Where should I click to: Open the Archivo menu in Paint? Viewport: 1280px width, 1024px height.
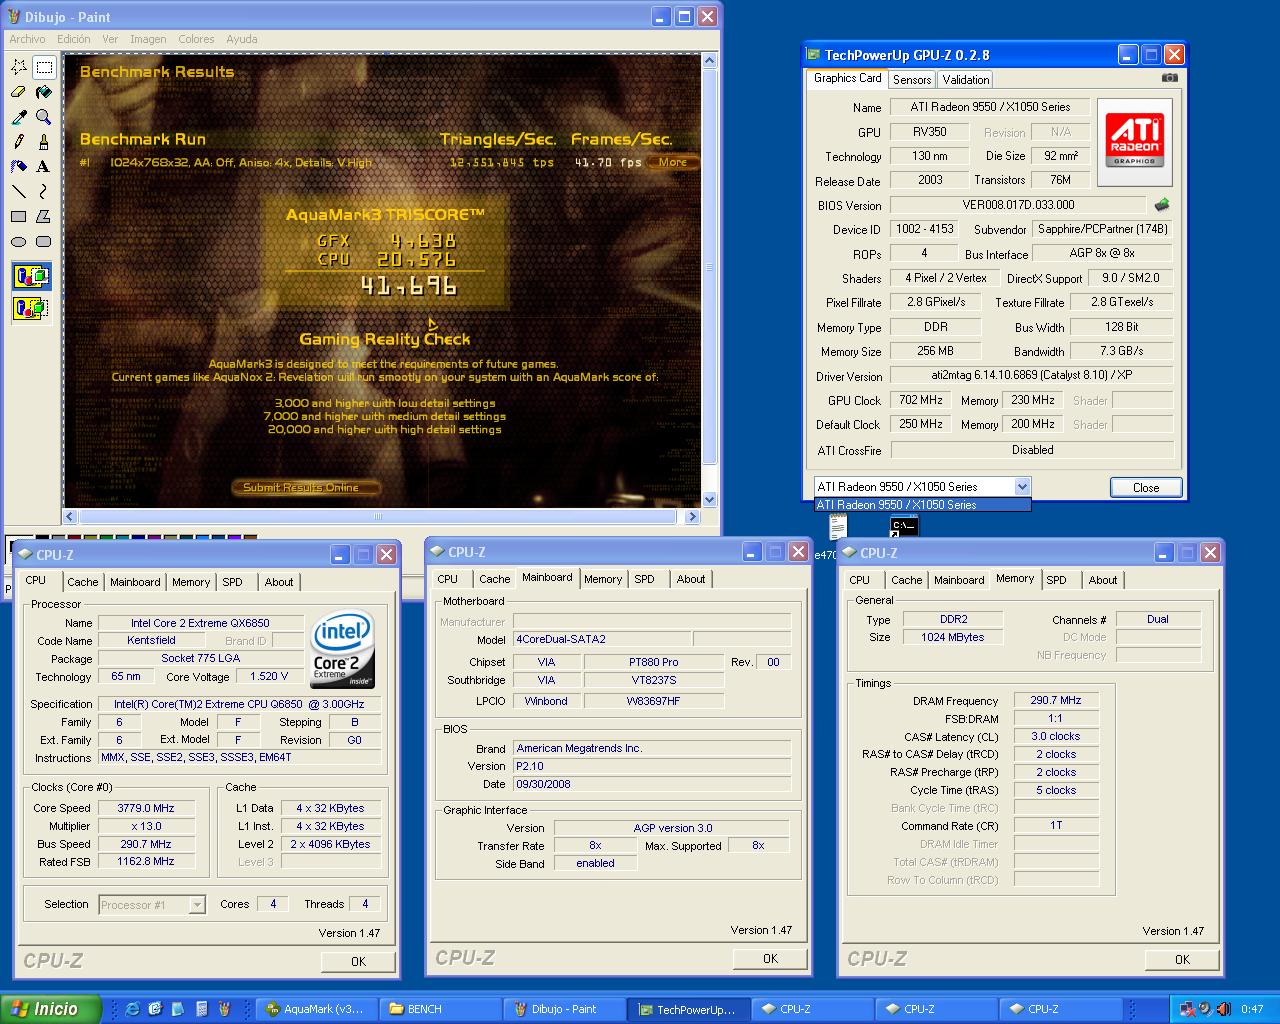(x=27, y=39)
